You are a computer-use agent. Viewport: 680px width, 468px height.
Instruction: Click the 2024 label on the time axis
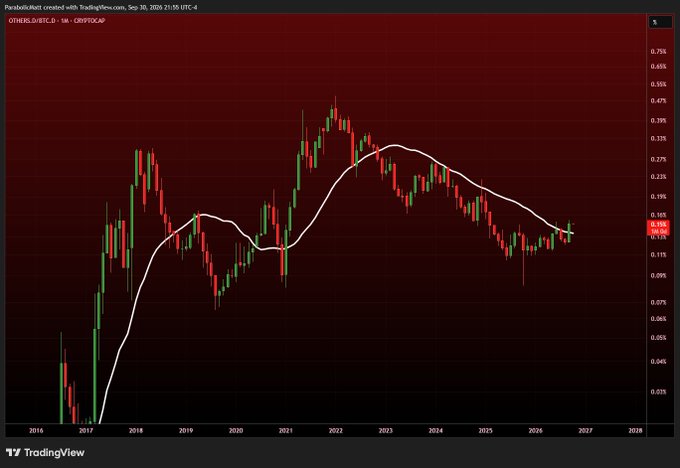435,431
